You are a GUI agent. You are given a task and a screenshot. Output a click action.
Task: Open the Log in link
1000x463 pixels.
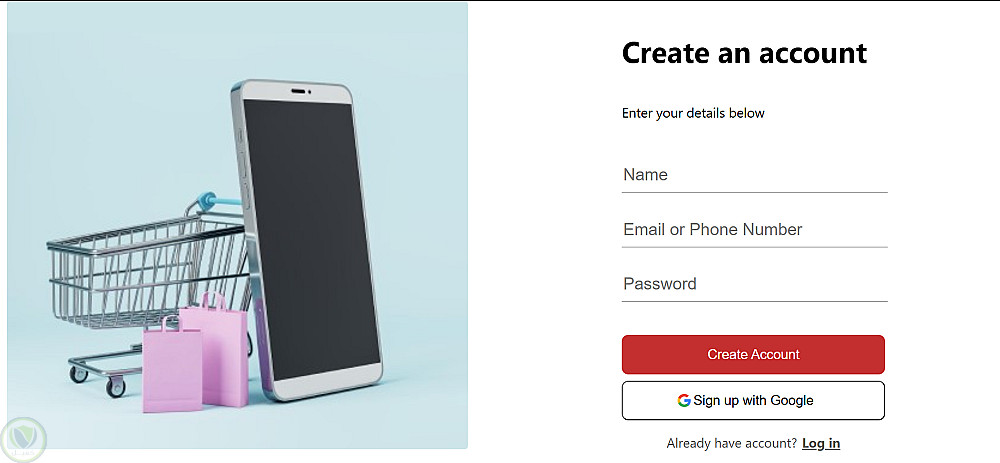[821, 443]
